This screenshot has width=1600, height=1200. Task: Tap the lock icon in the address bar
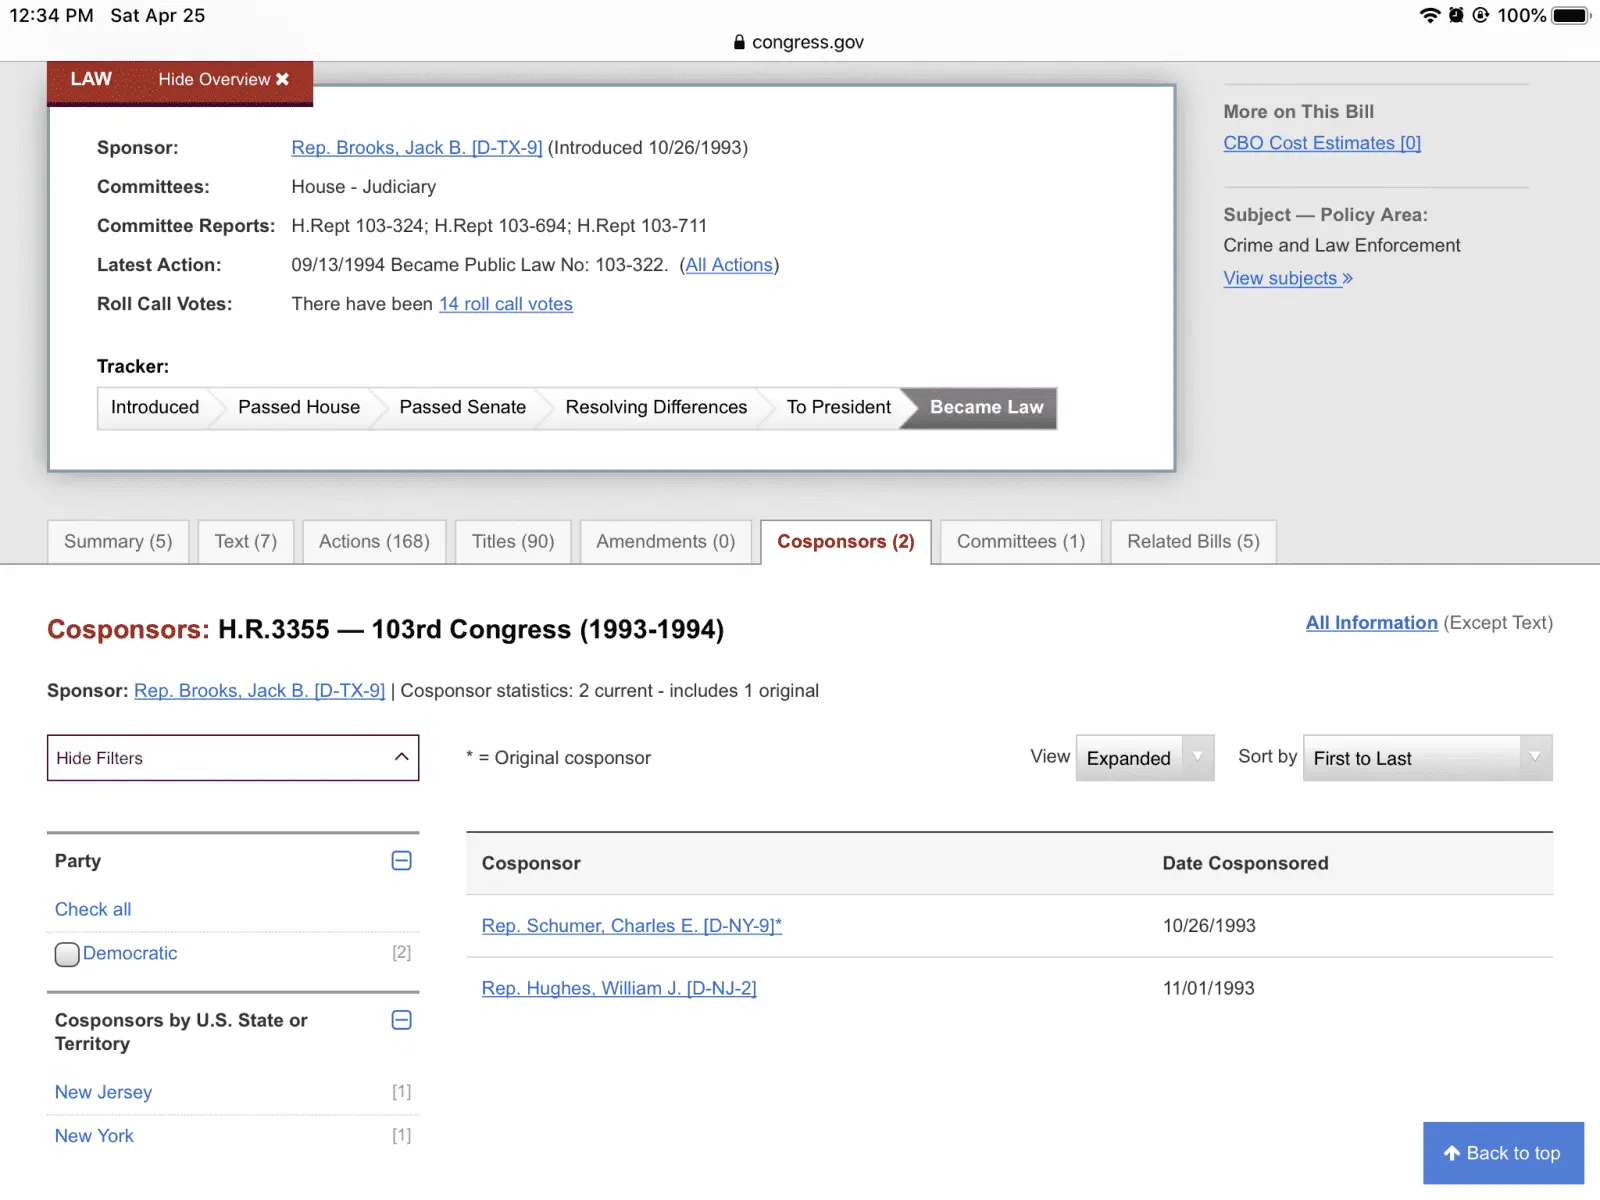click(x=739, y=42)
